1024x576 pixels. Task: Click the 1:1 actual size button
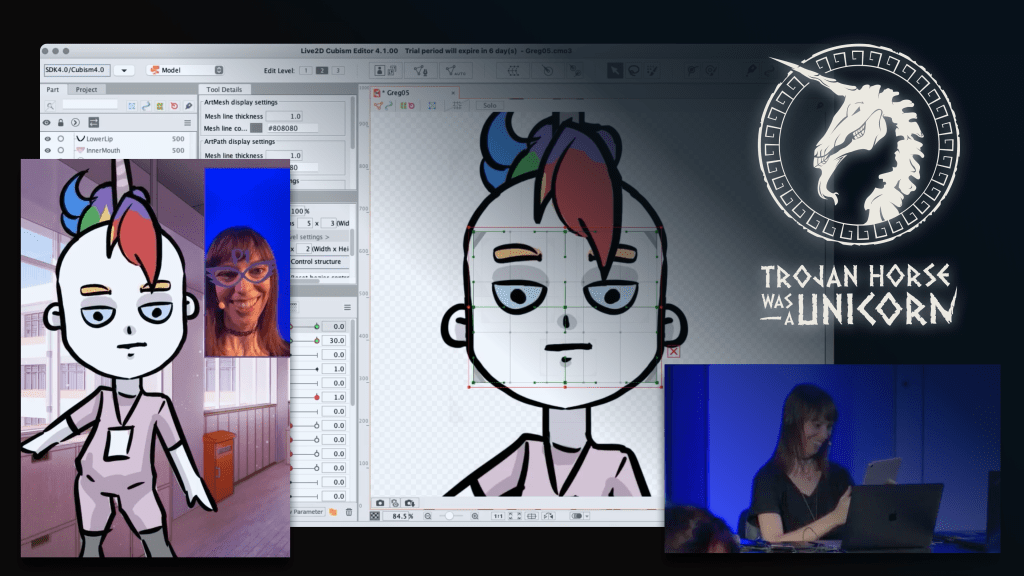click(498, 516)
